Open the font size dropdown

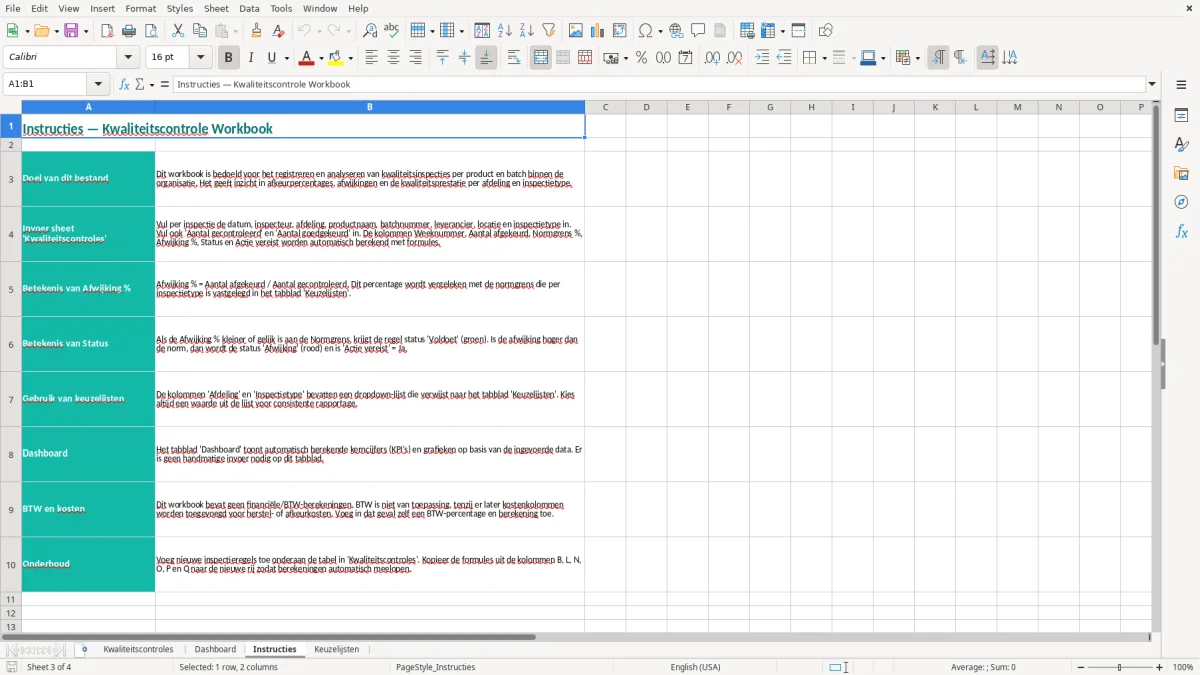[201, 58]
